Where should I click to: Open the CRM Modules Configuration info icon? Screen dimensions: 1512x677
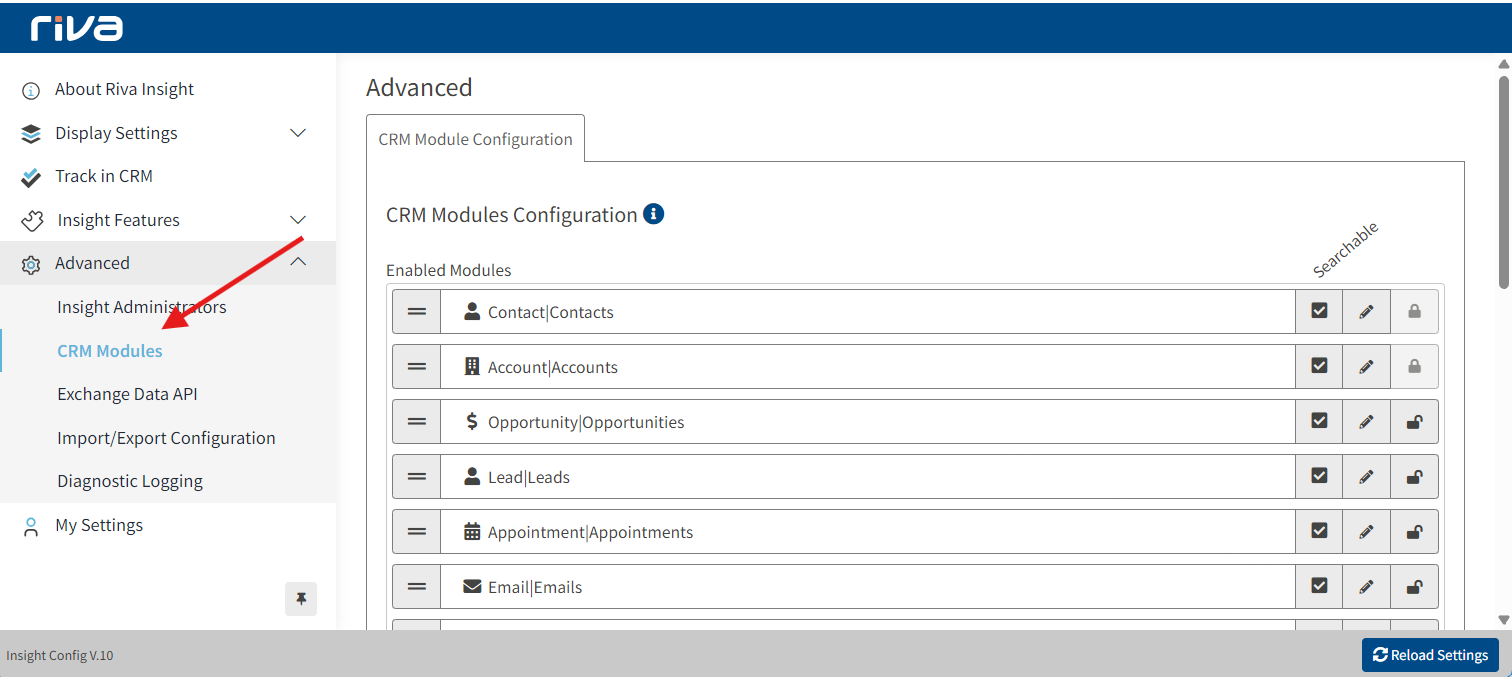tap(654, 214)
